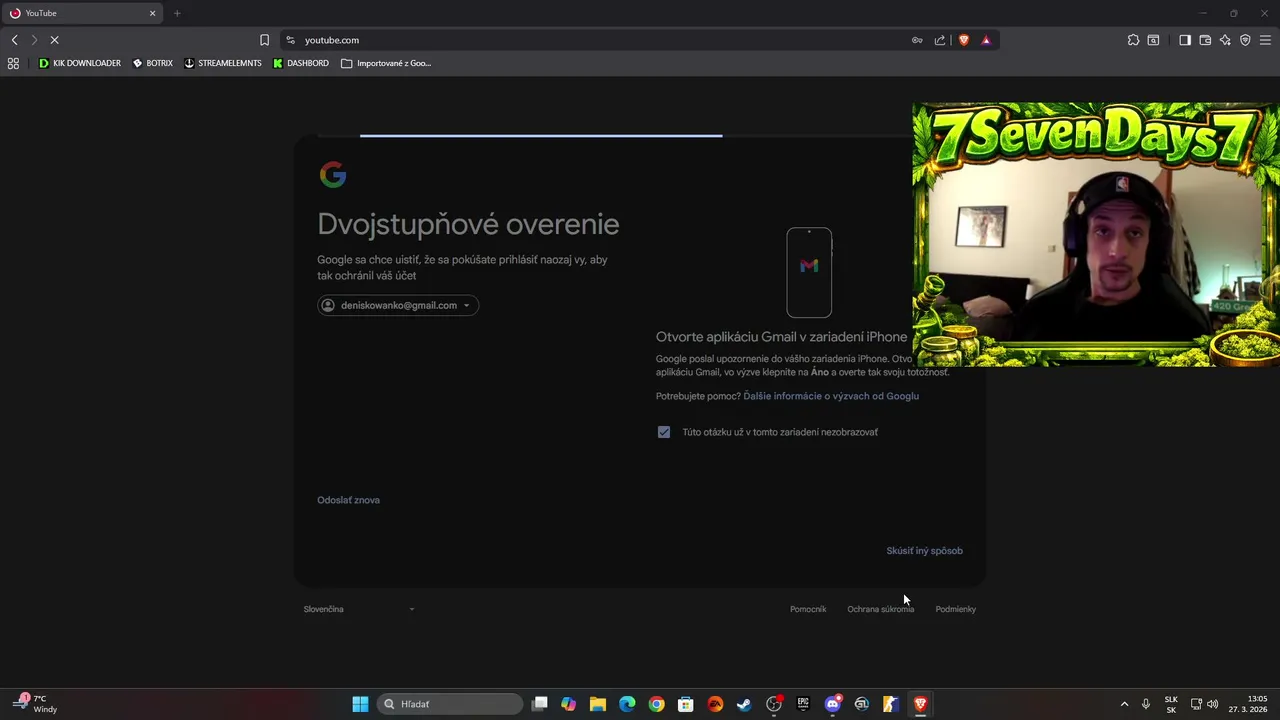This screenshot has height=720, width=1280.
Task: Open KIK DOWNLOADER bookmark
Action: coord(79,63)
